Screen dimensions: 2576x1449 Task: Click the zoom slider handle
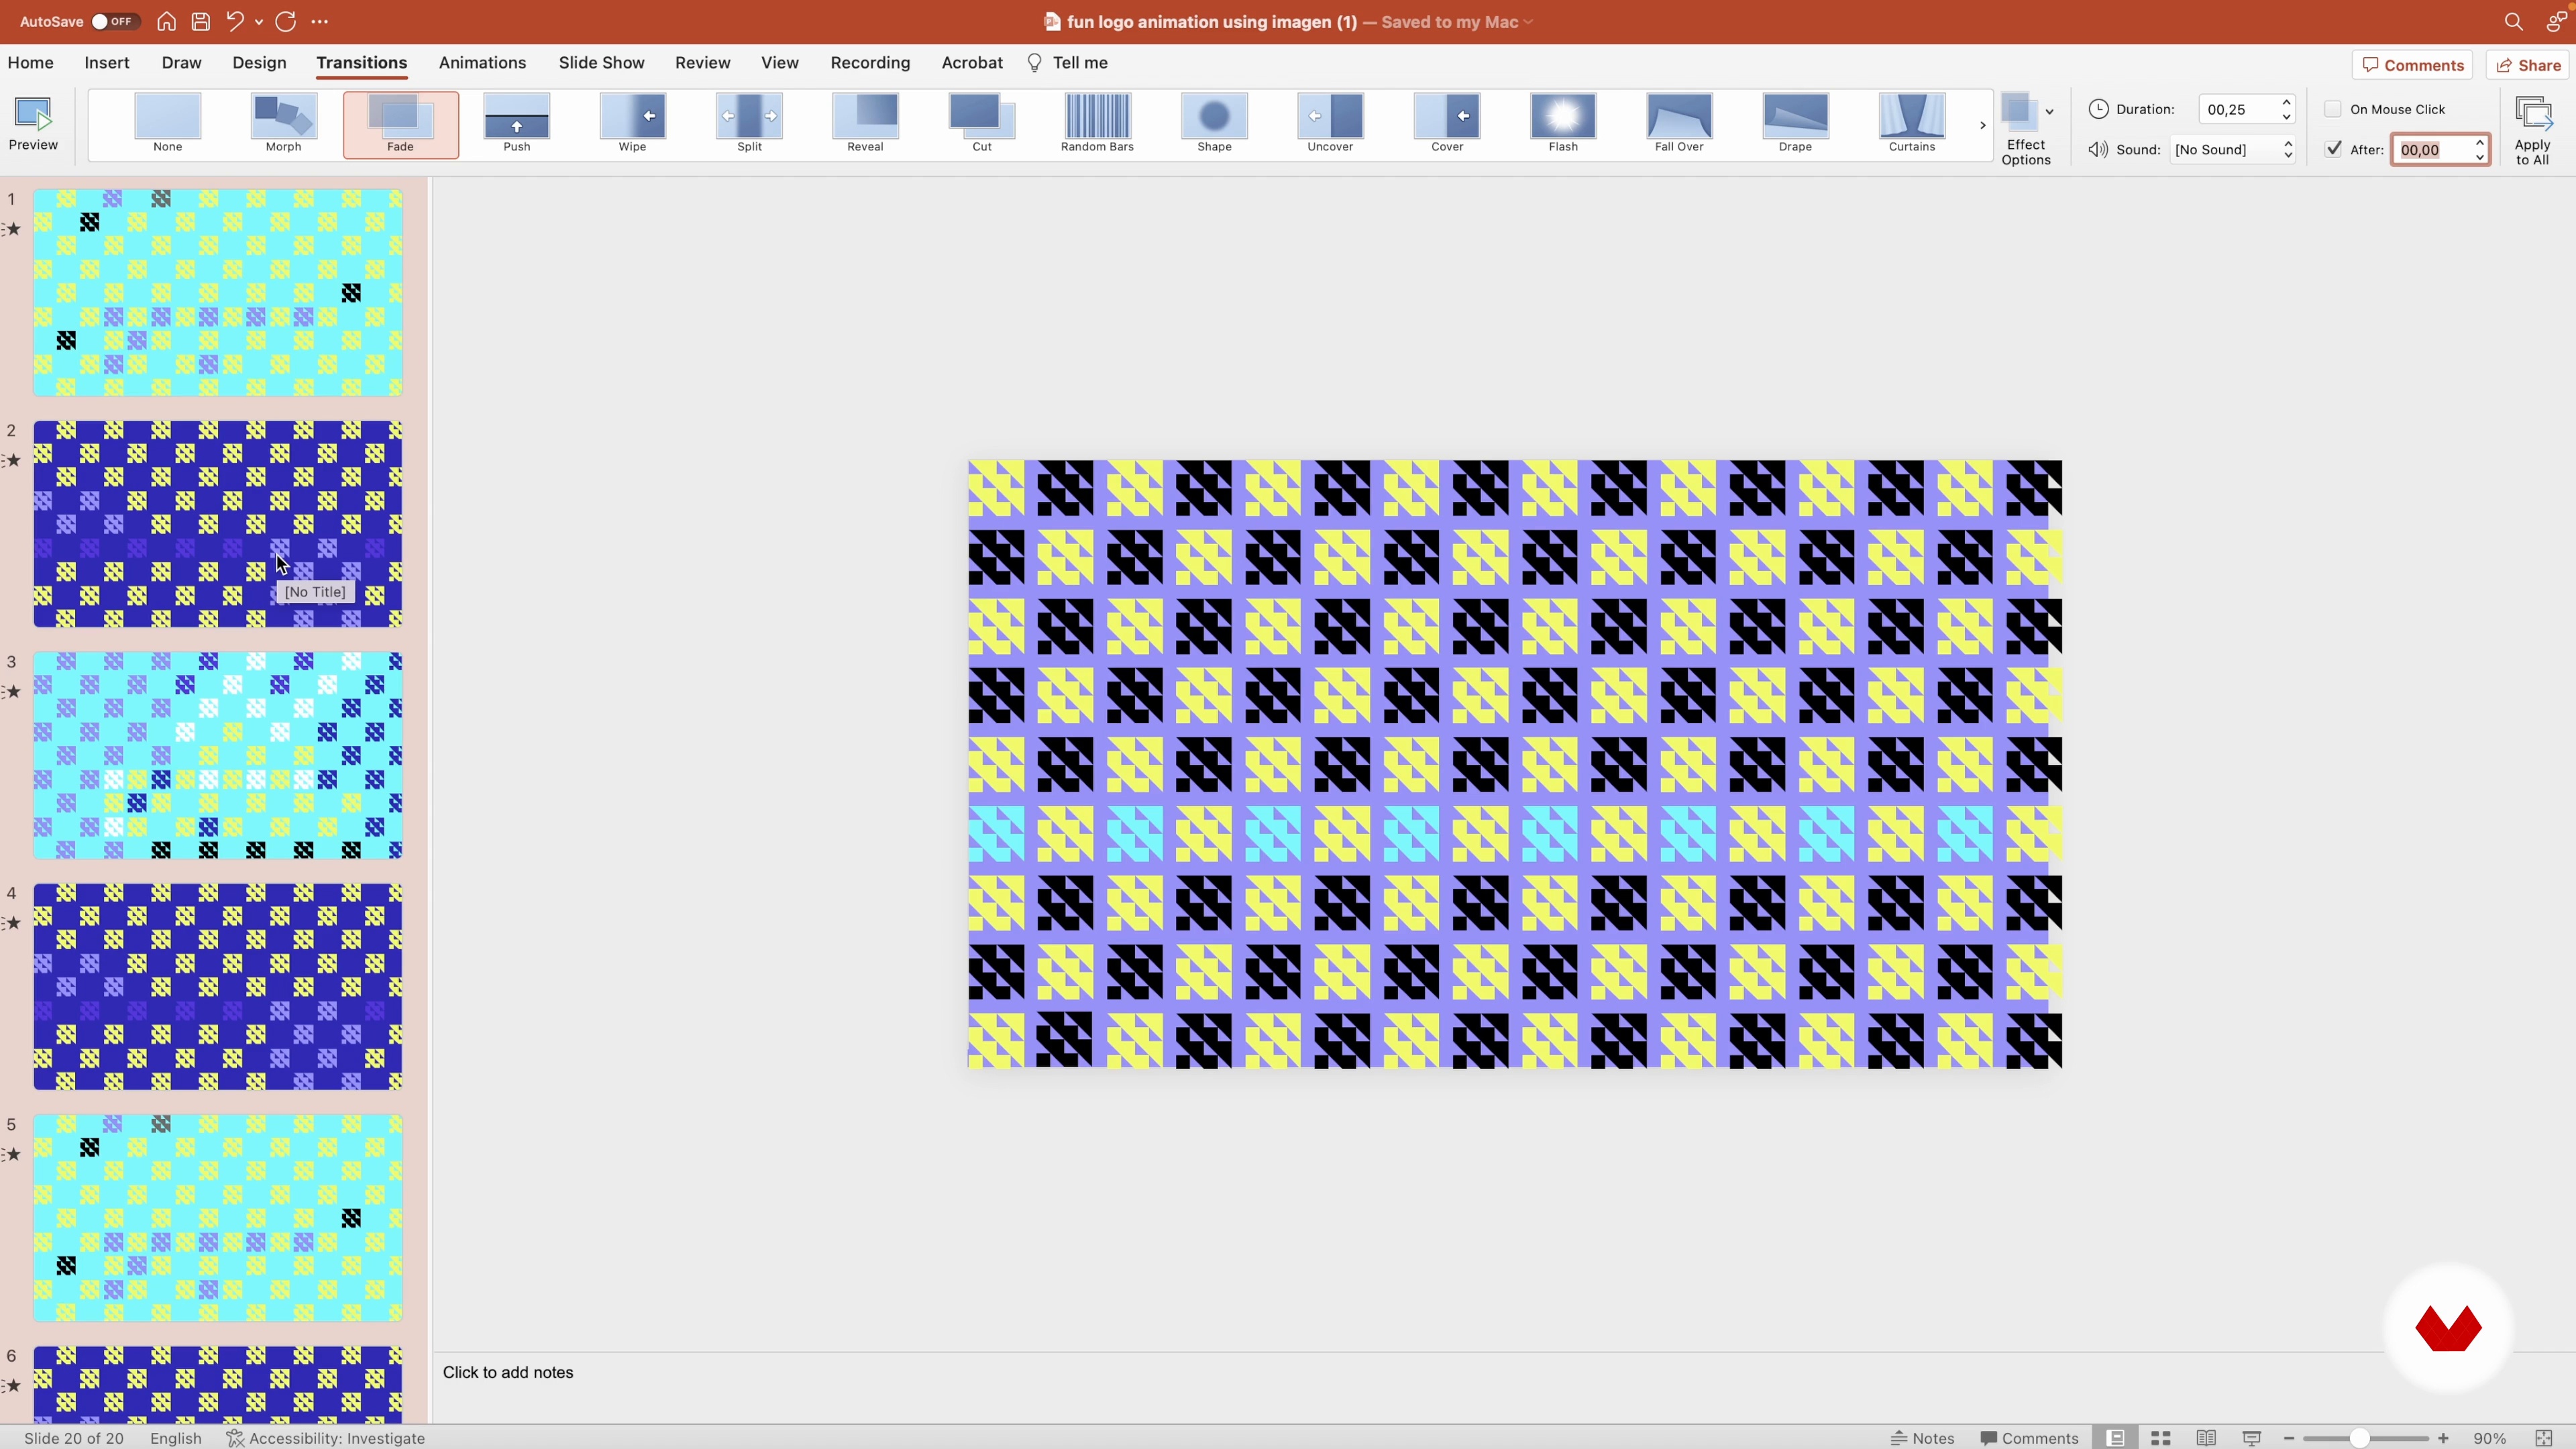pyautogui.click(x=2359, y=1438)
